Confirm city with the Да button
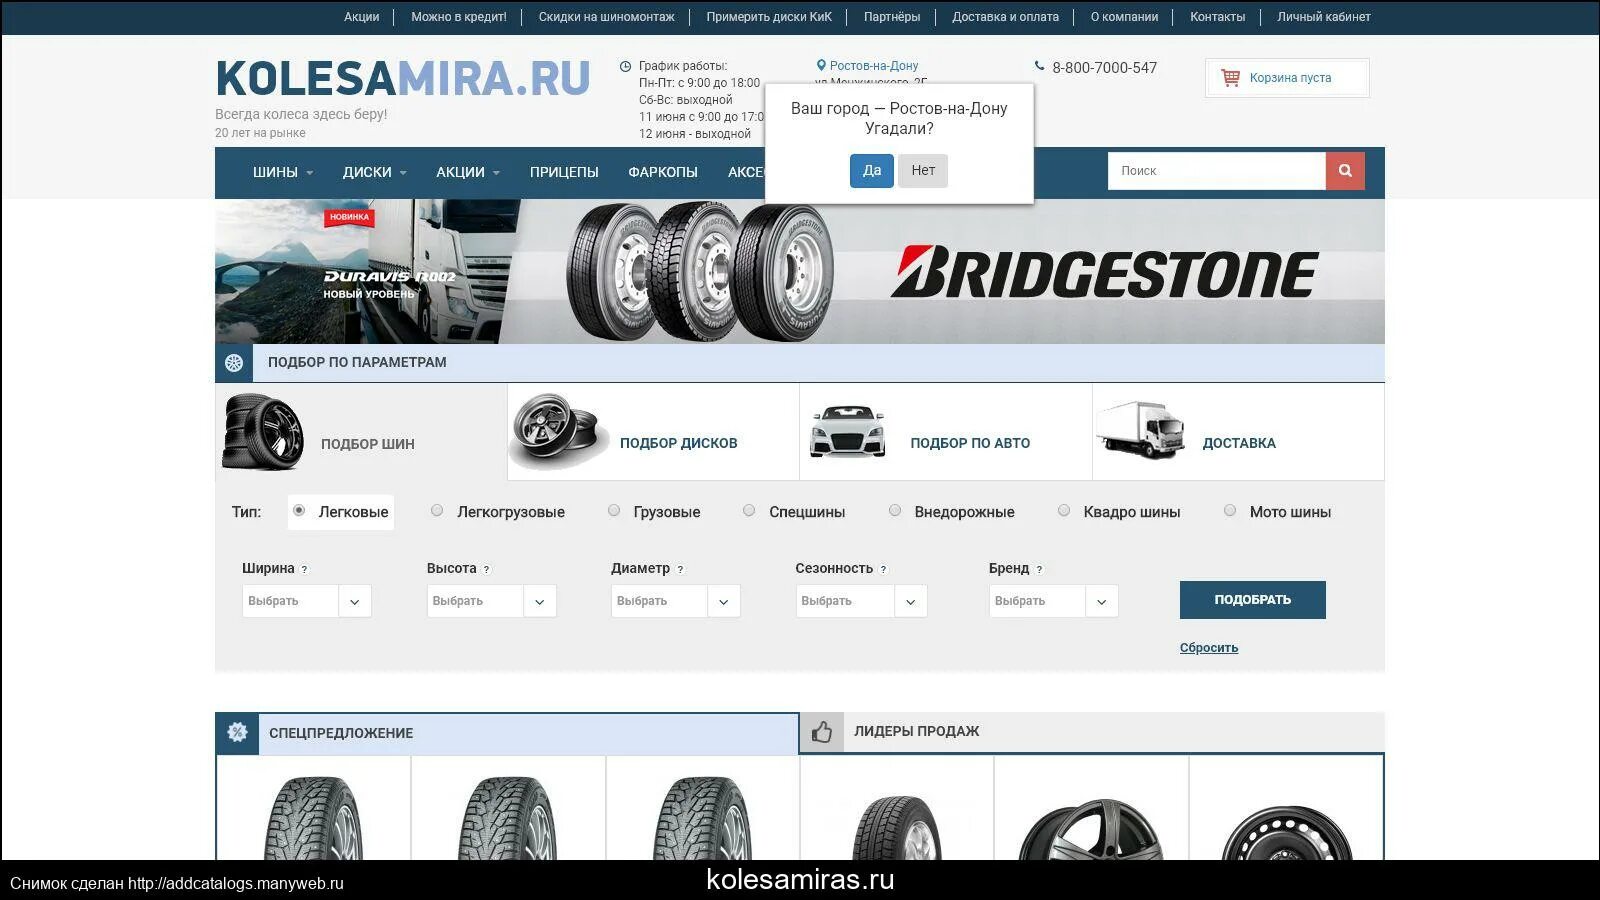Viewport: 1600px width, 900px height. coord(872,171)
